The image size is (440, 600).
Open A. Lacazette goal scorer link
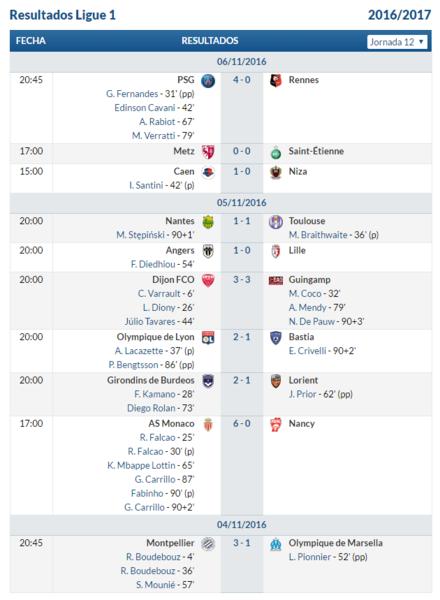click(x=139, y=351)
